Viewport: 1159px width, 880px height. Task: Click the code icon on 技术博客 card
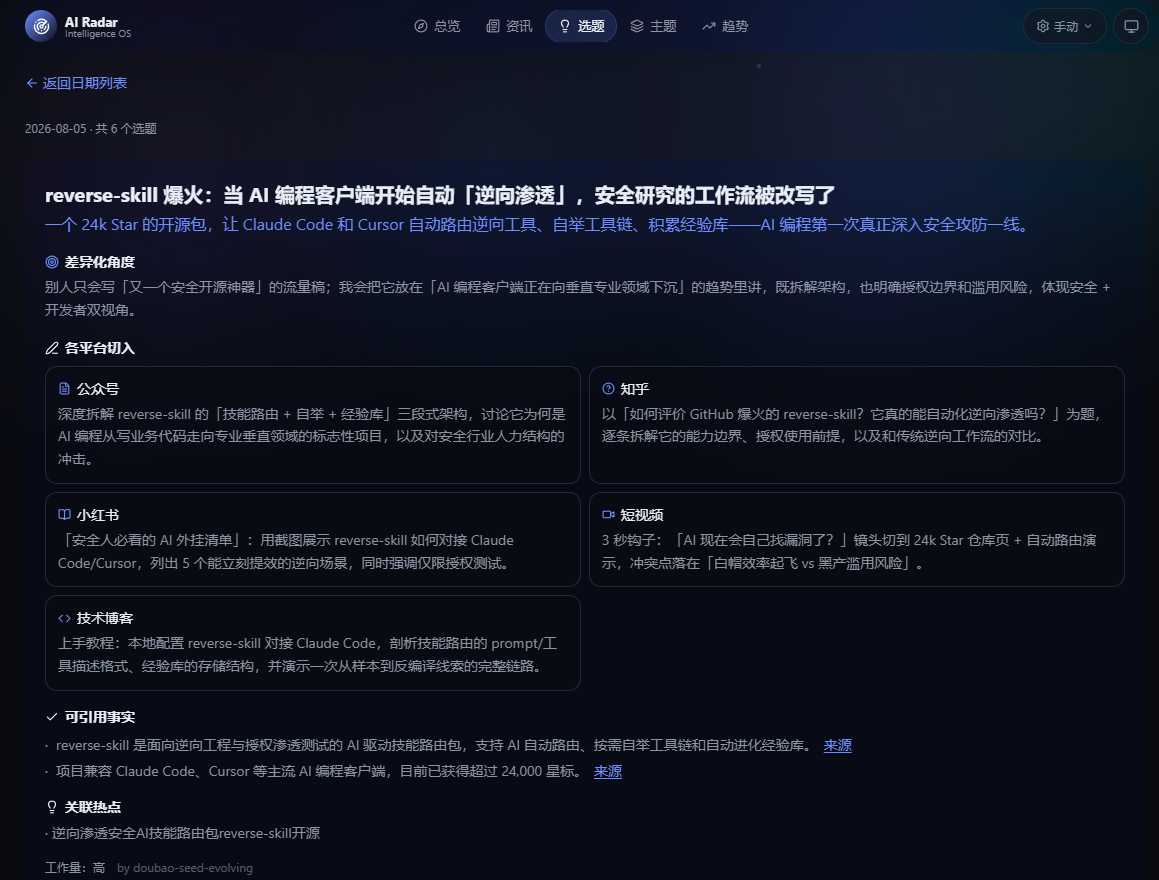pyautogui.click(x=64, y=618)
